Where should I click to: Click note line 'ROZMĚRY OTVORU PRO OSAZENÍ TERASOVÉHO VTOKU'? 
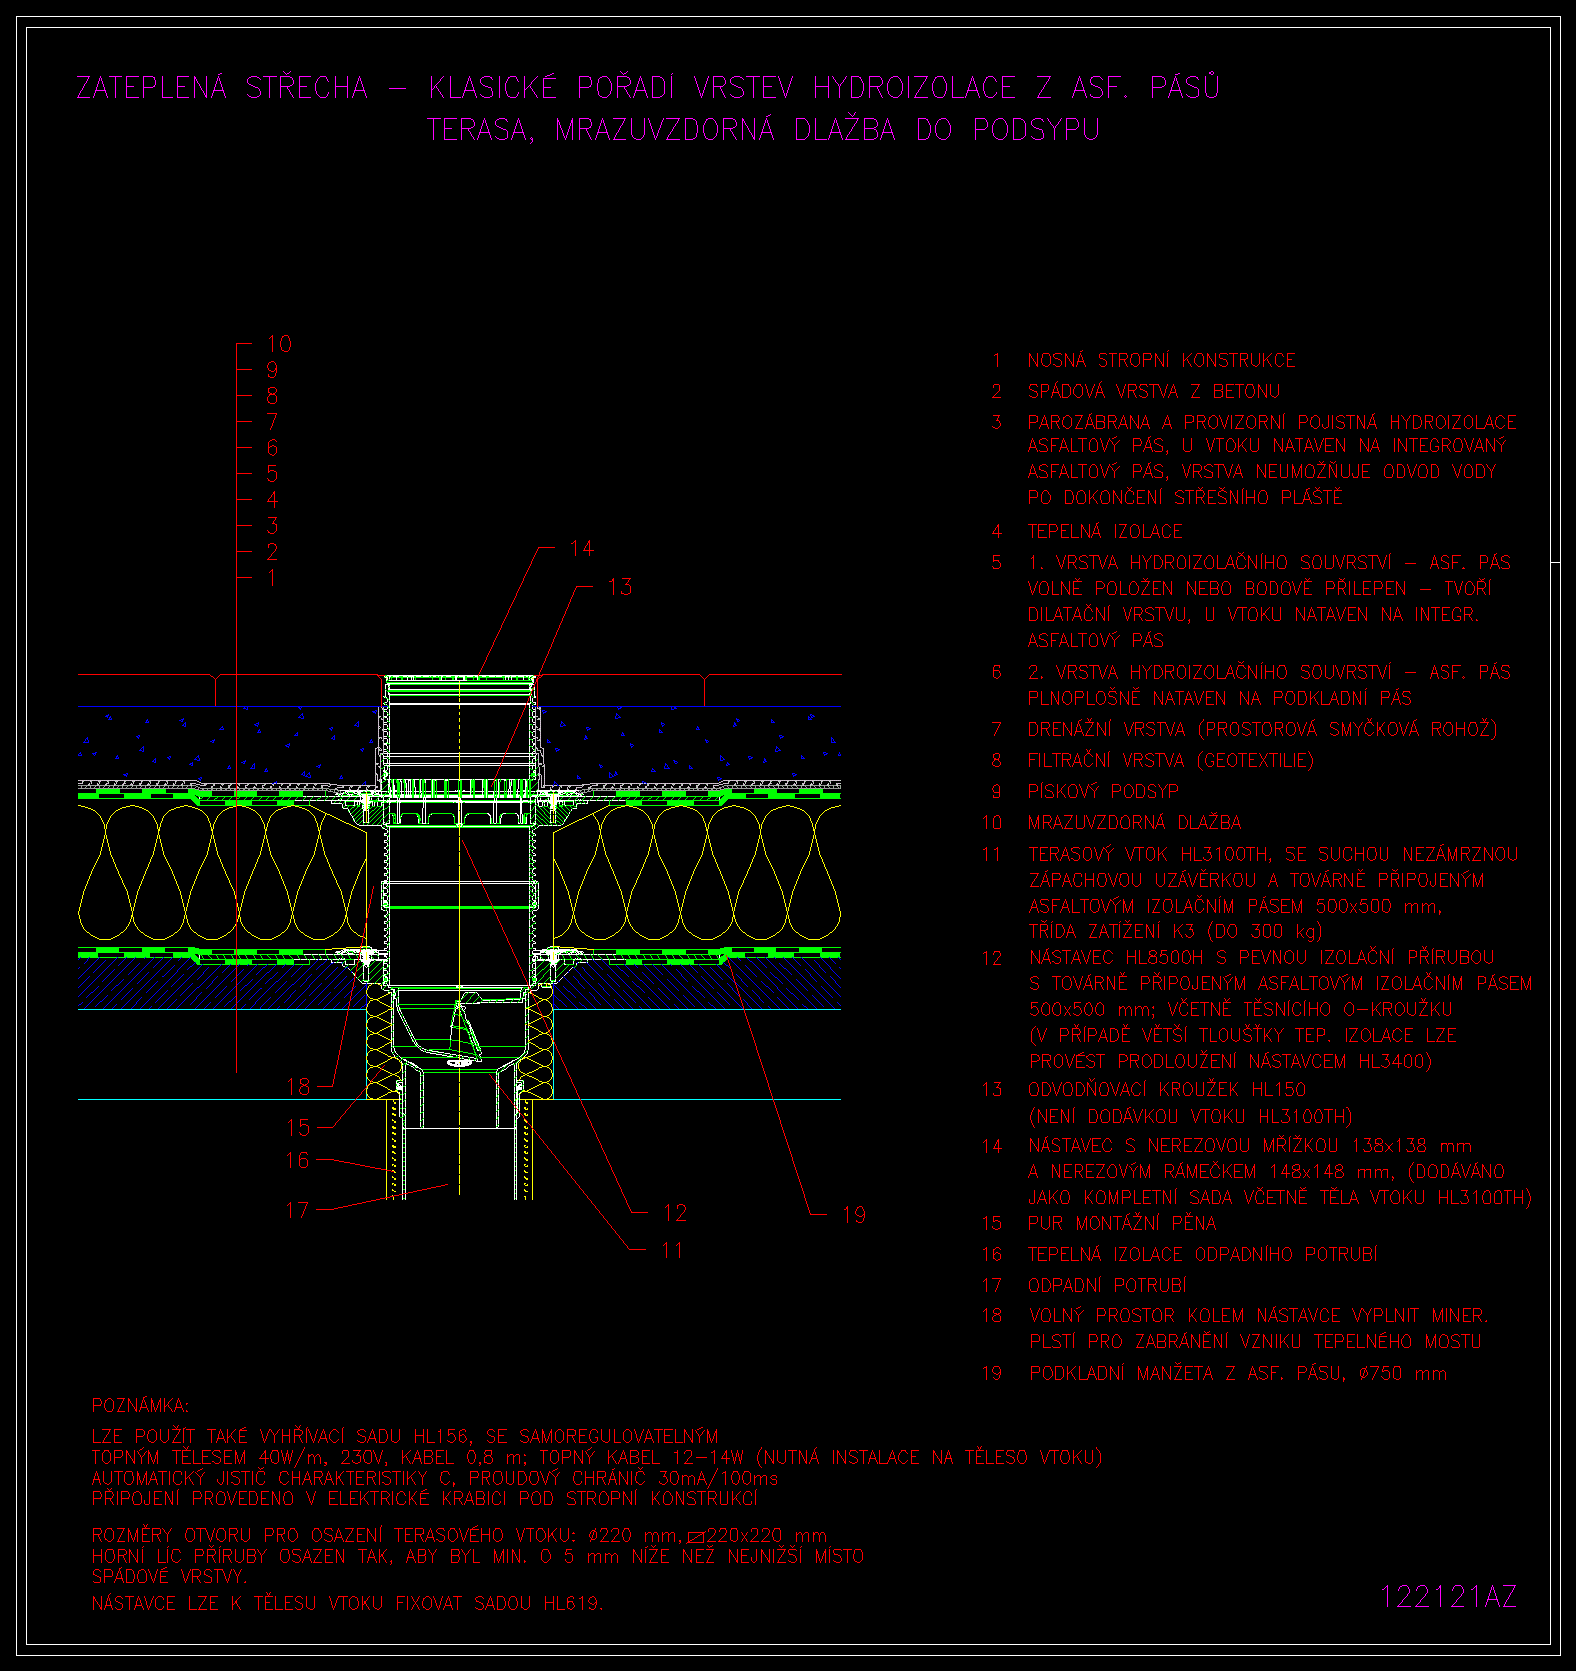tap(333, 1535)
